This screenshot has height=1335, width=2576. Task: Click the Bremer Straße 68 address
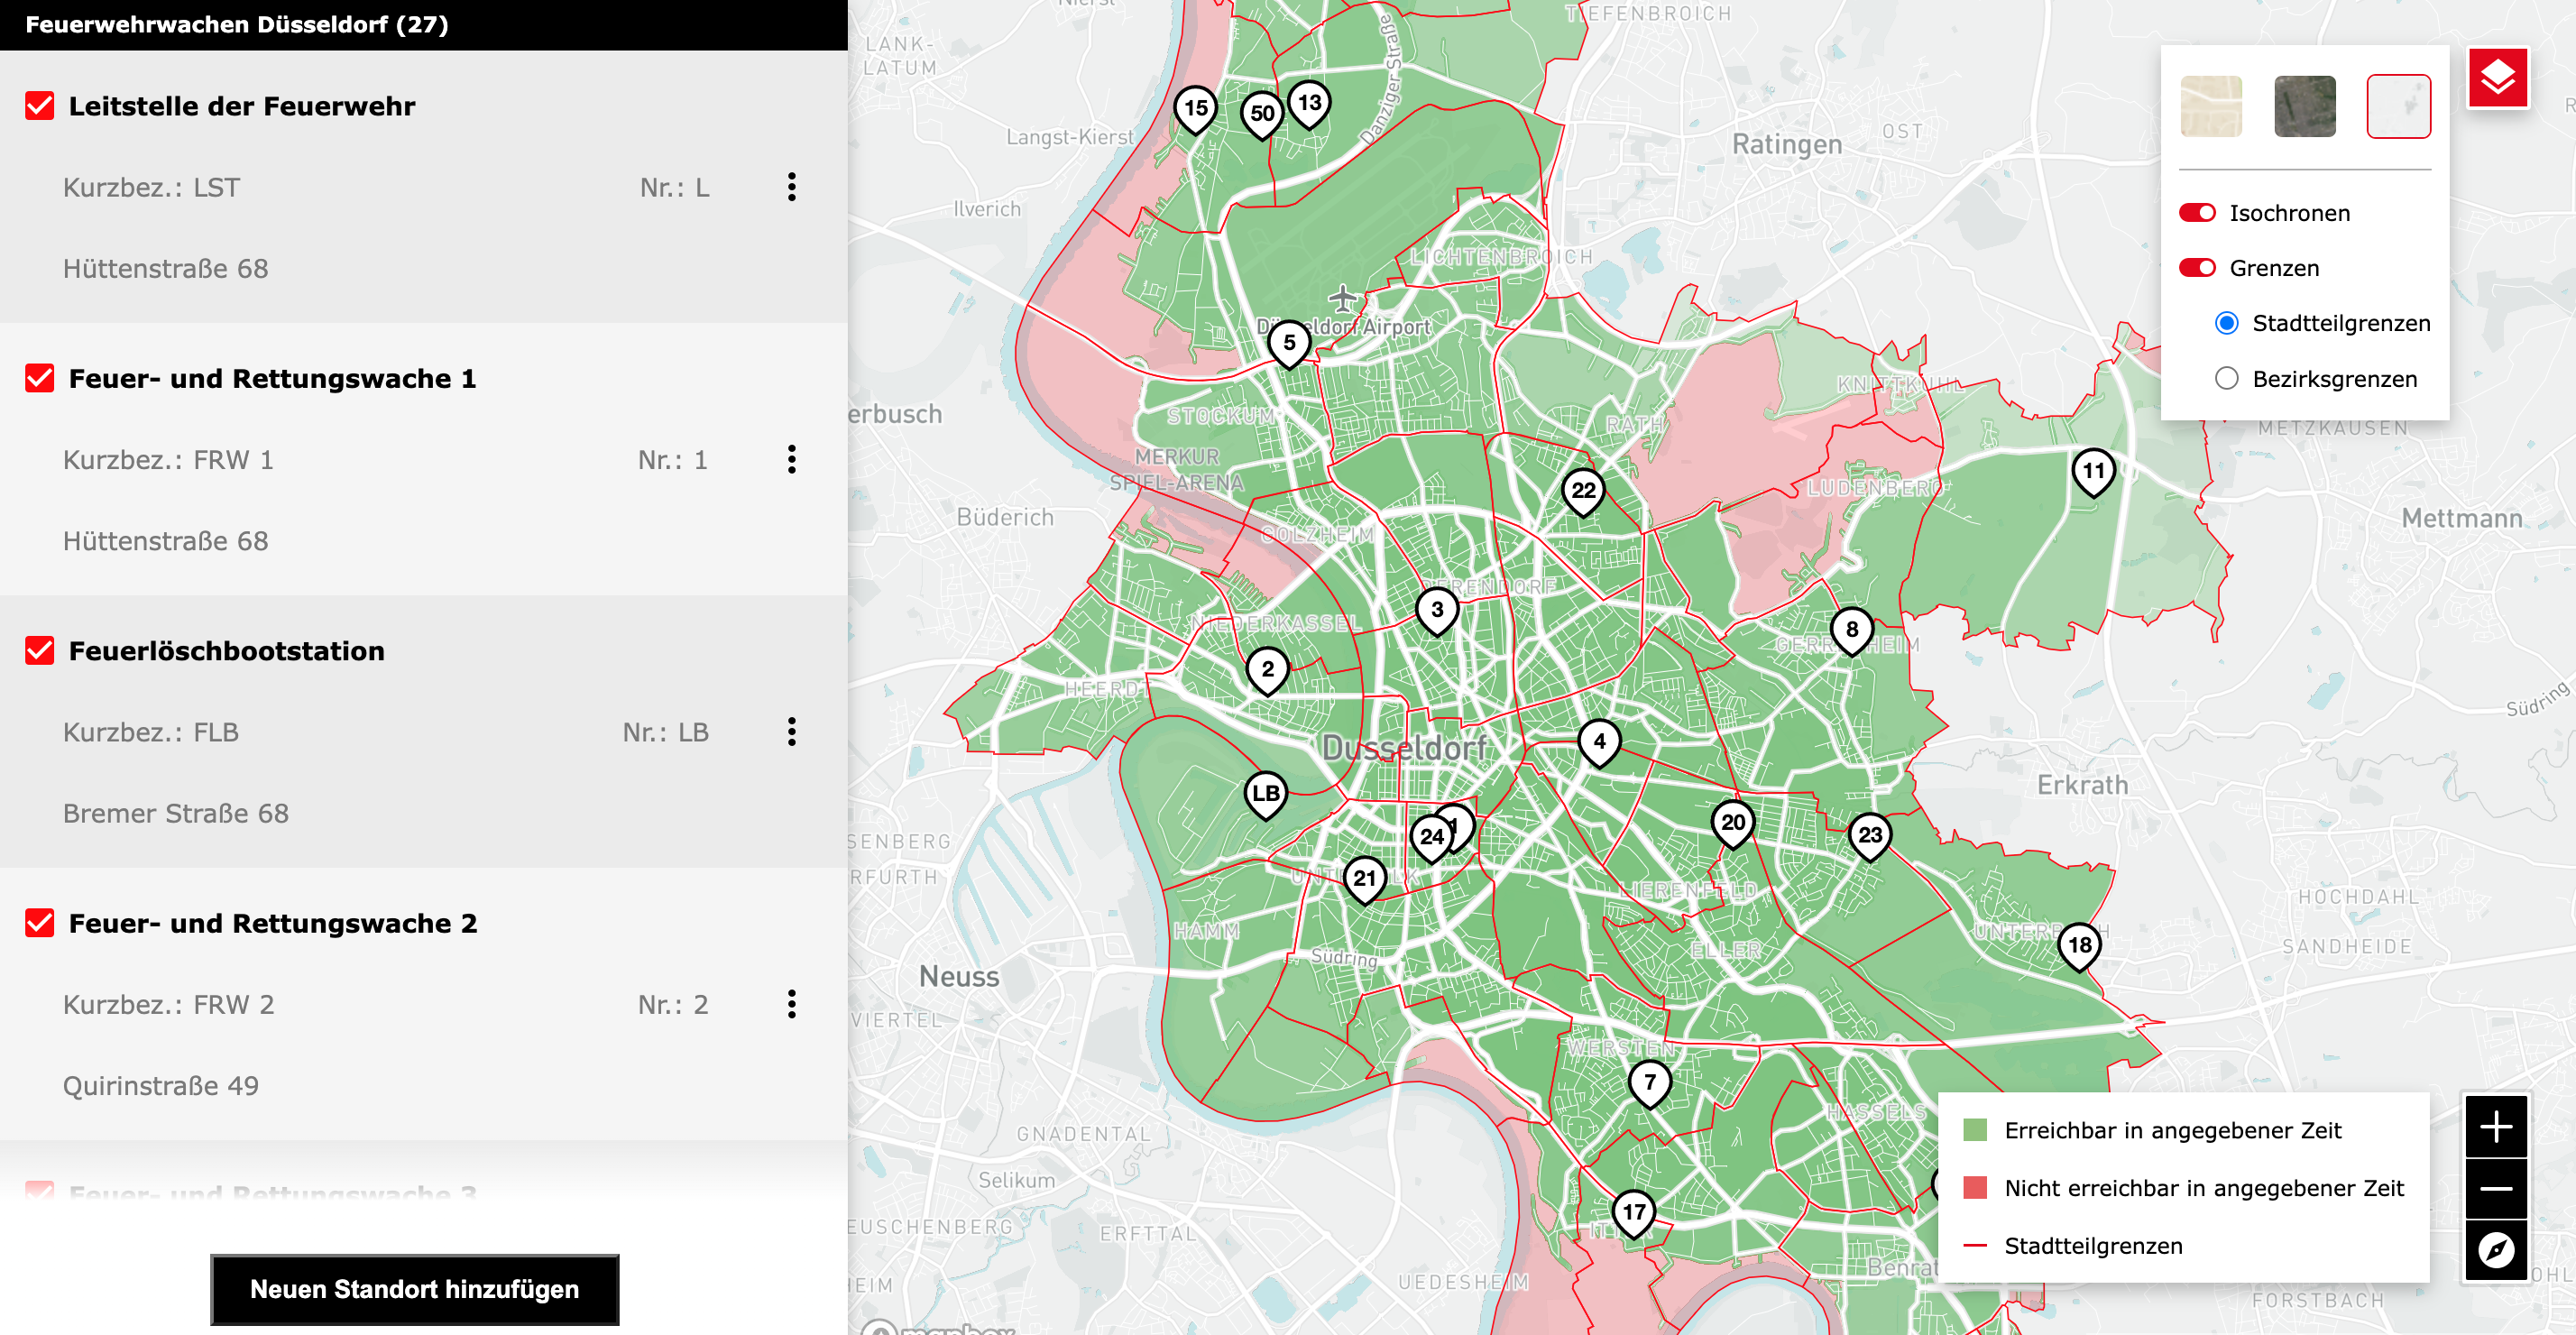[176, 813]
